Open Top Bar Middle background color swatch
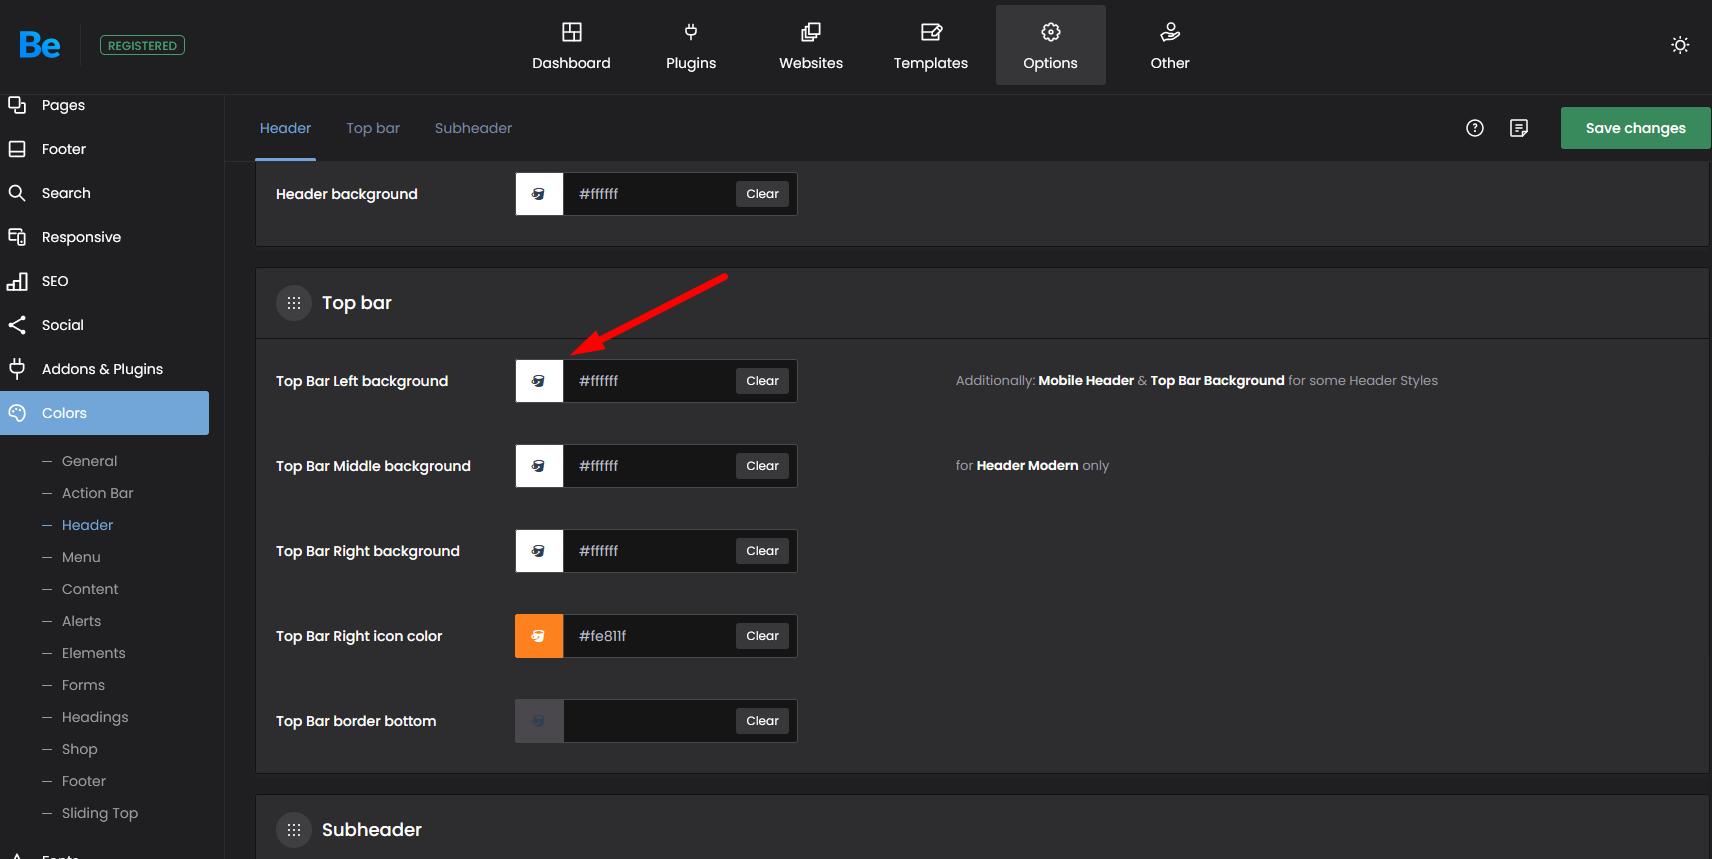Screen dimensions: 1712x859 (x=539, y=466)
